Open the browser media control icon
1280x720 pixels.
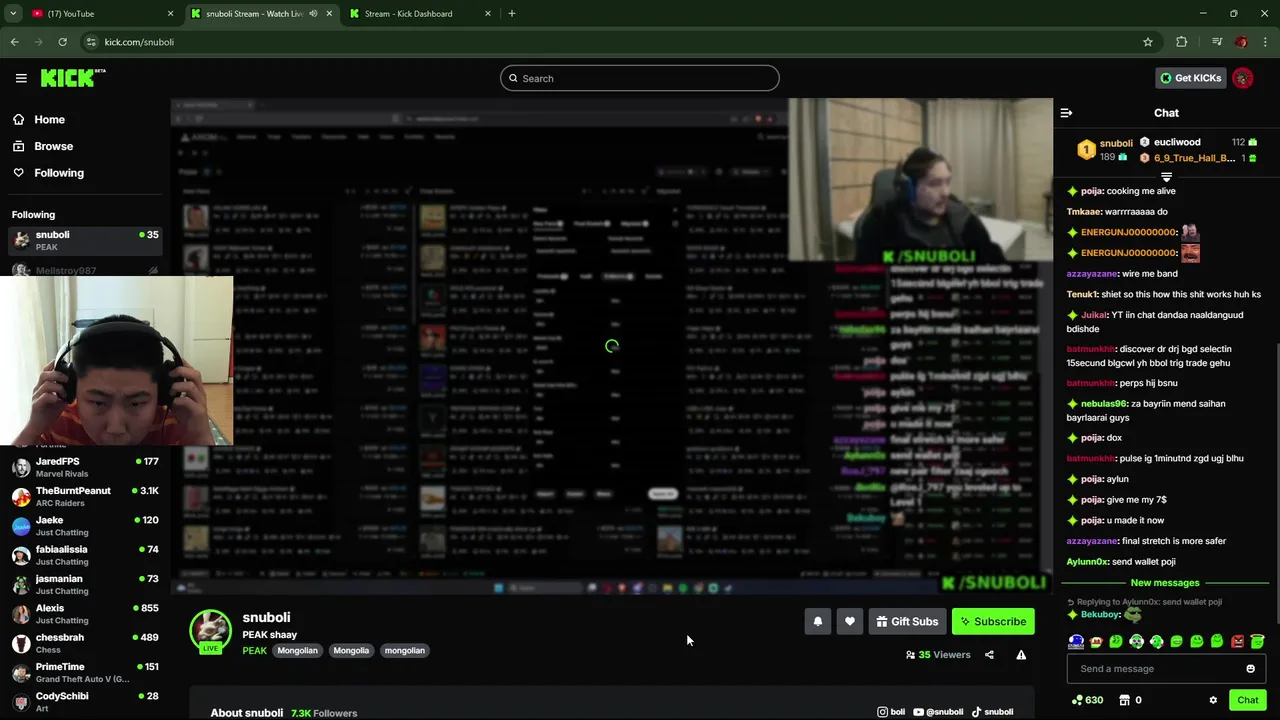click(1216, 42)
